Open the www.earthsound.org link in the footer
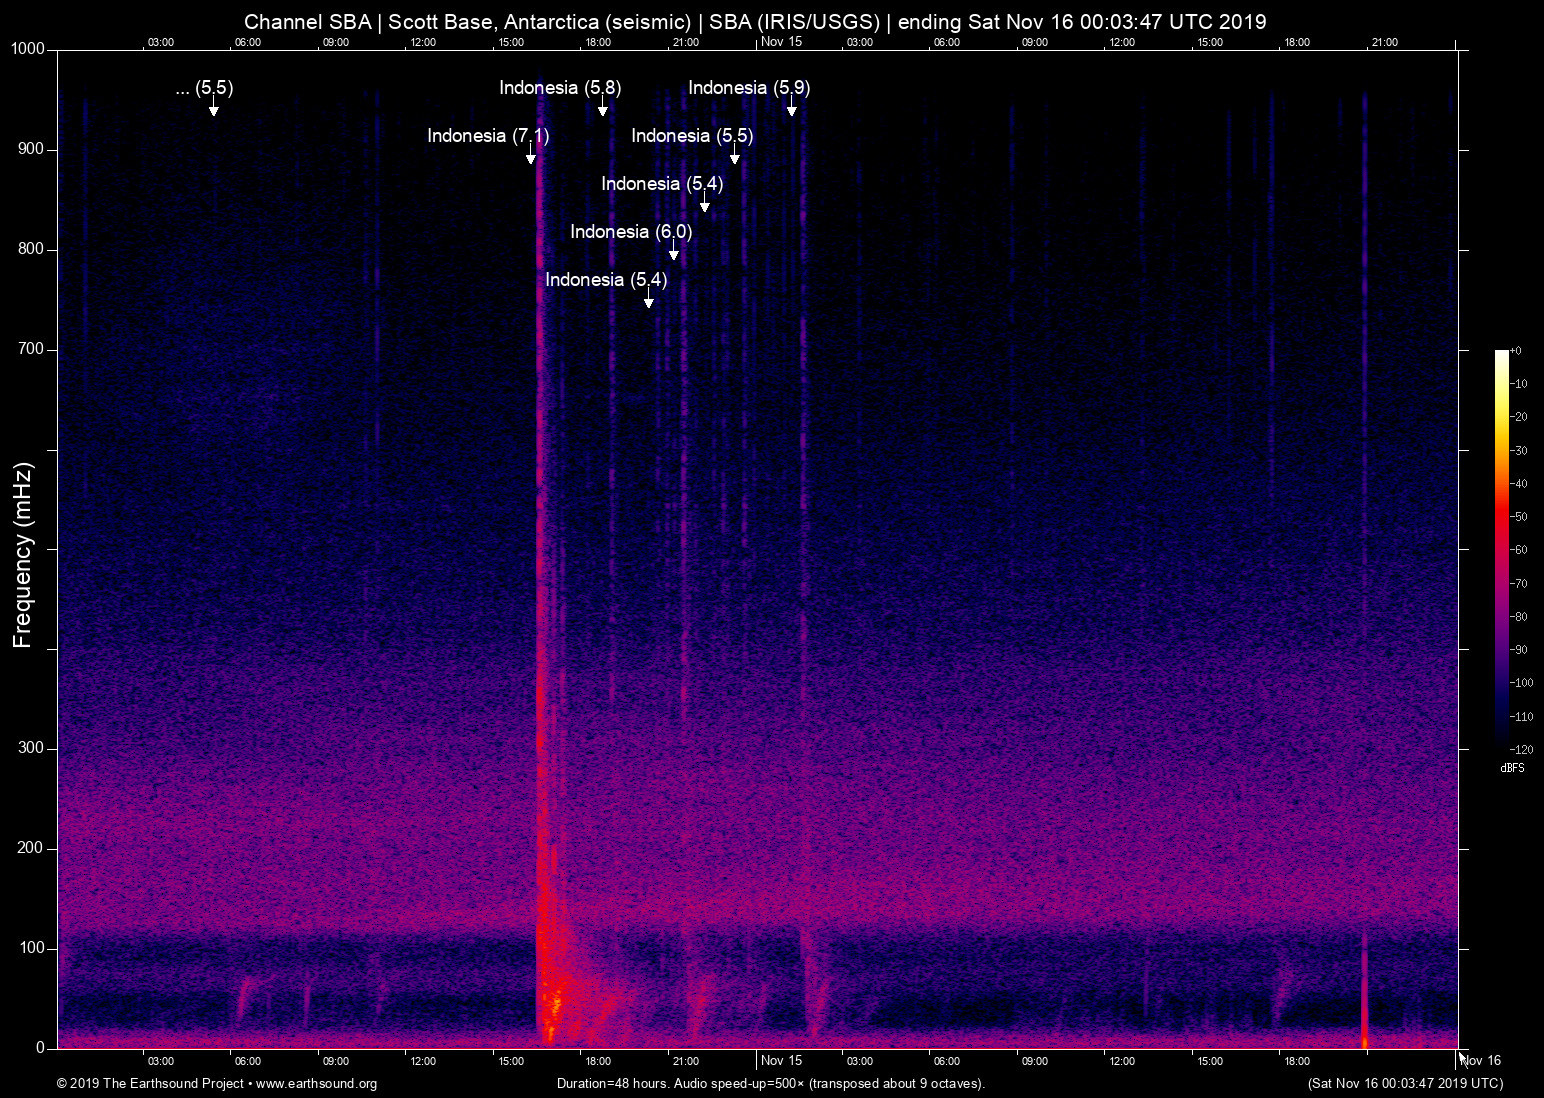 point(316,1084)
